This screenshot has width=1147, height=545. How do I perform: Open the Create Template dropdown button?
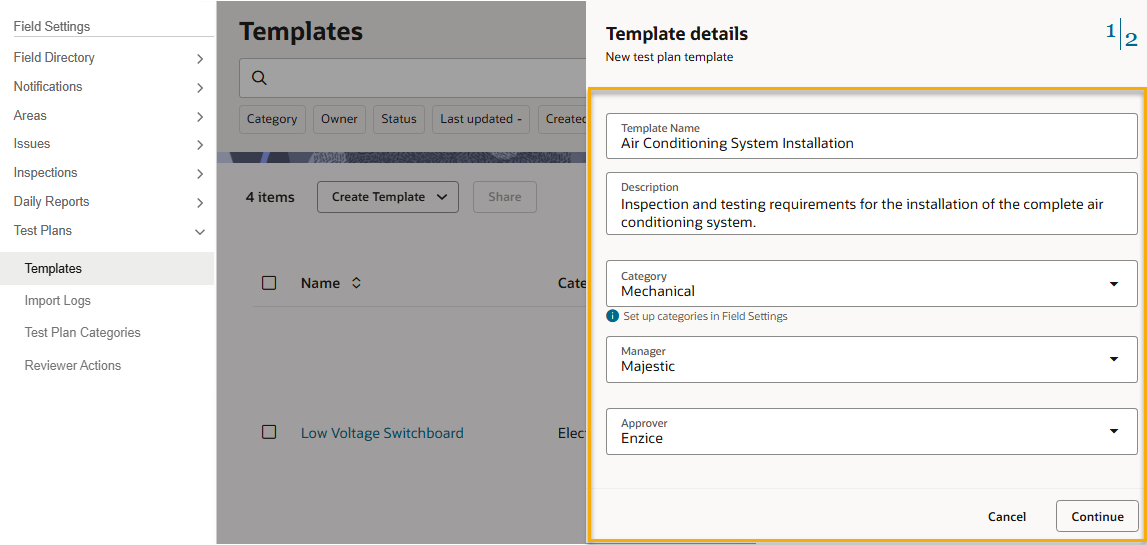(387, 197)
